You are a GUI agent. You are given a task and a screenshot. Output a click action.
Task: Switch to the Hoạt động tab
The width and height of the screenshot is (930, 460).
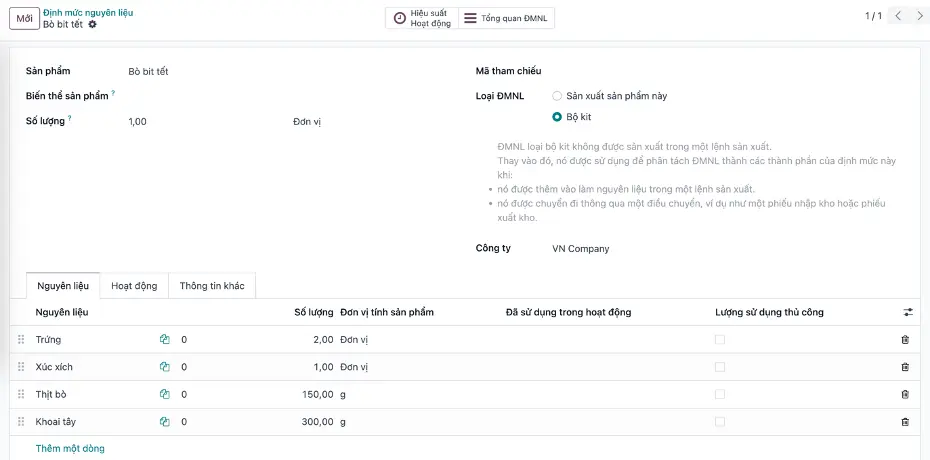coord(134,286)
